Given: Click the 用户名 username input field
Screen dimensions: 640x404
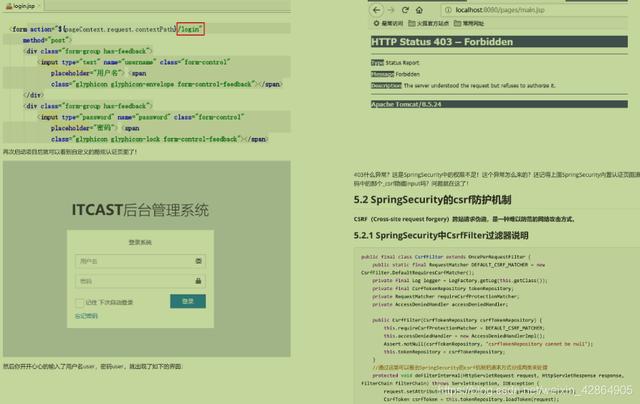Looking at the screenshot, I should click(140, 261).
